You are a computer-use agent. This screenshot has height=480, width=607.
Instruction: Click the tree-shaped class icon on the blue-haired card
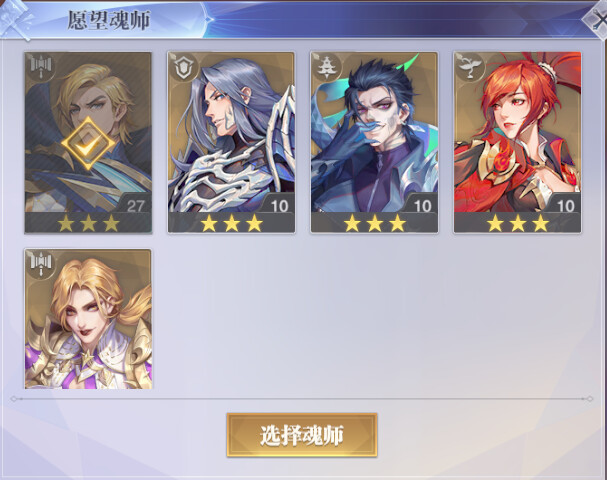[x=327, y=67]
